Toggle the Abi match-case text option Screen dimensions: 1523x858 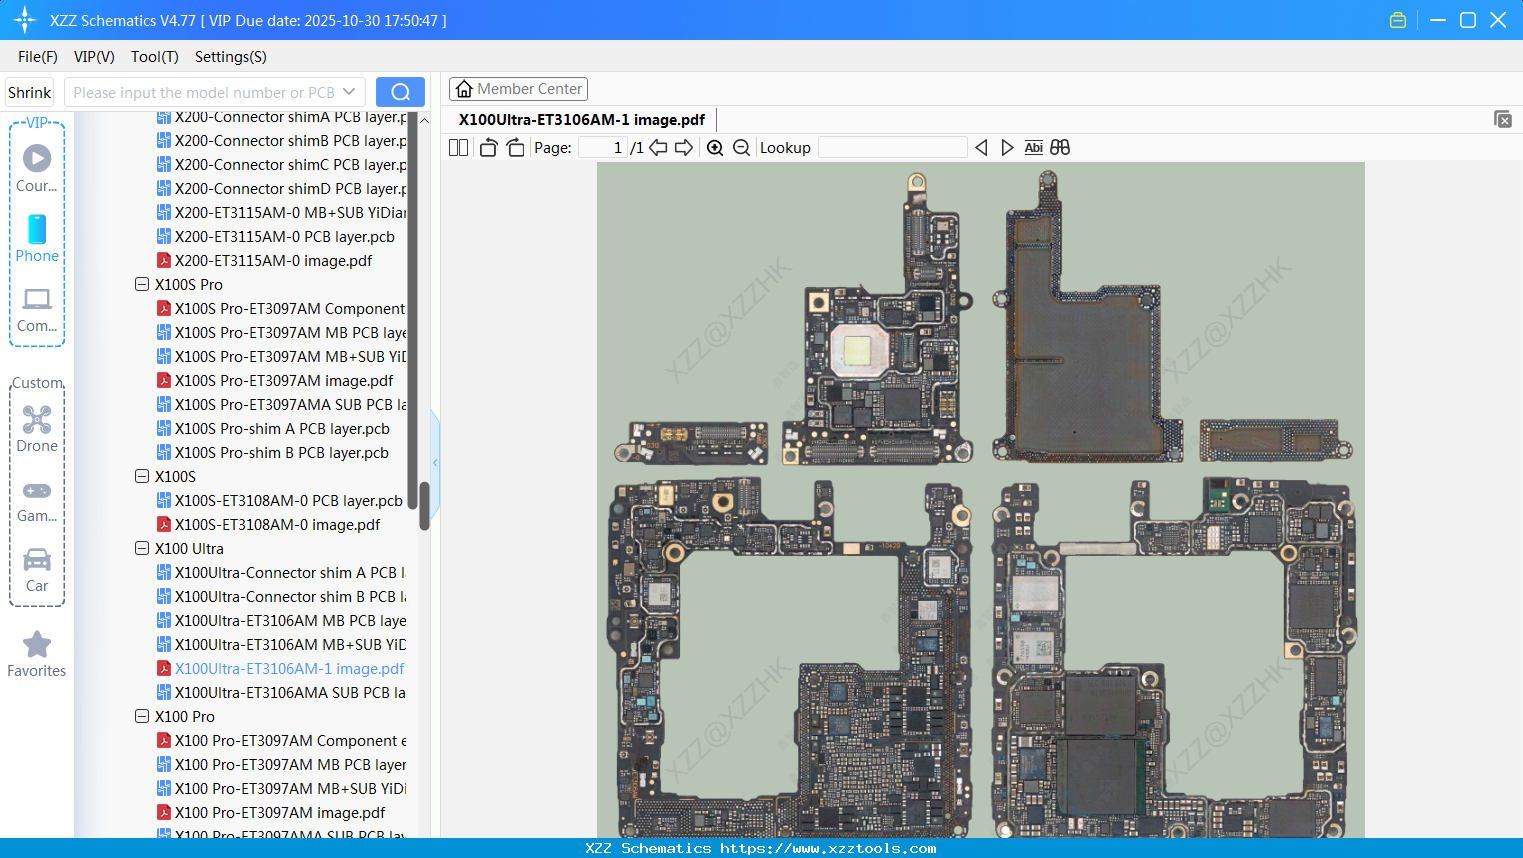click(x=1033, y=148)
